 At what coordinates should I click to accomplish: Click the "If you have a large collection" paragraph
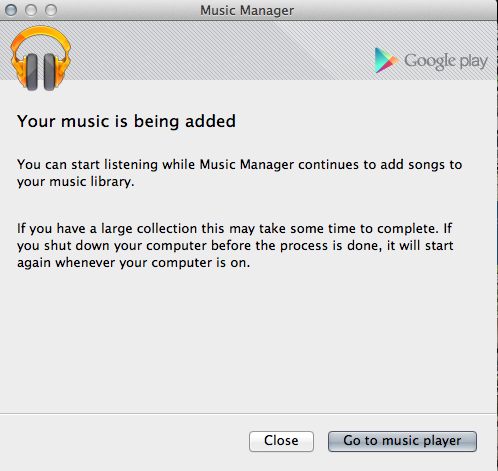[235, 245]
